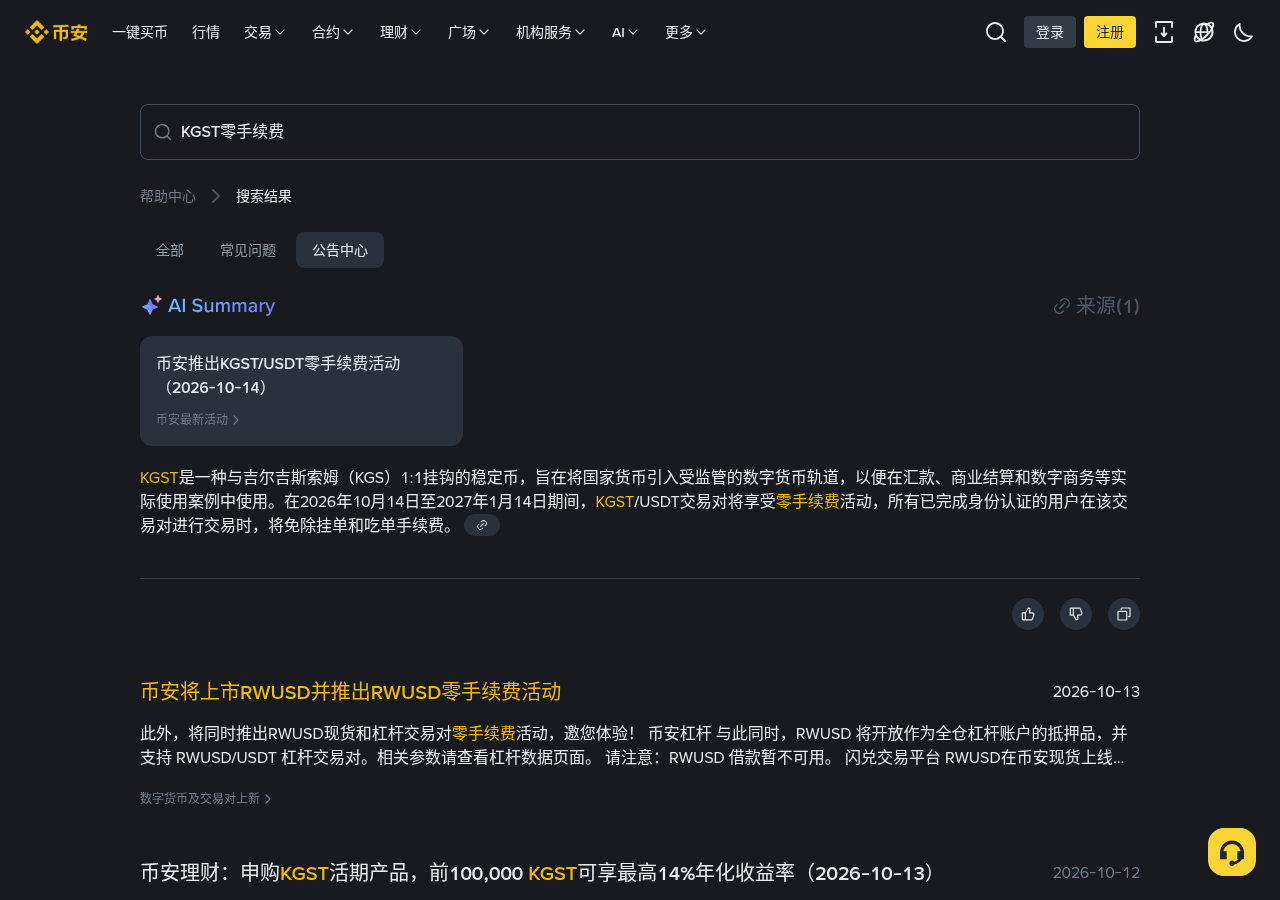Copy the AI summary text
The width and height of the screenshot is (1280, 900).
click(x=1124, y=614)
